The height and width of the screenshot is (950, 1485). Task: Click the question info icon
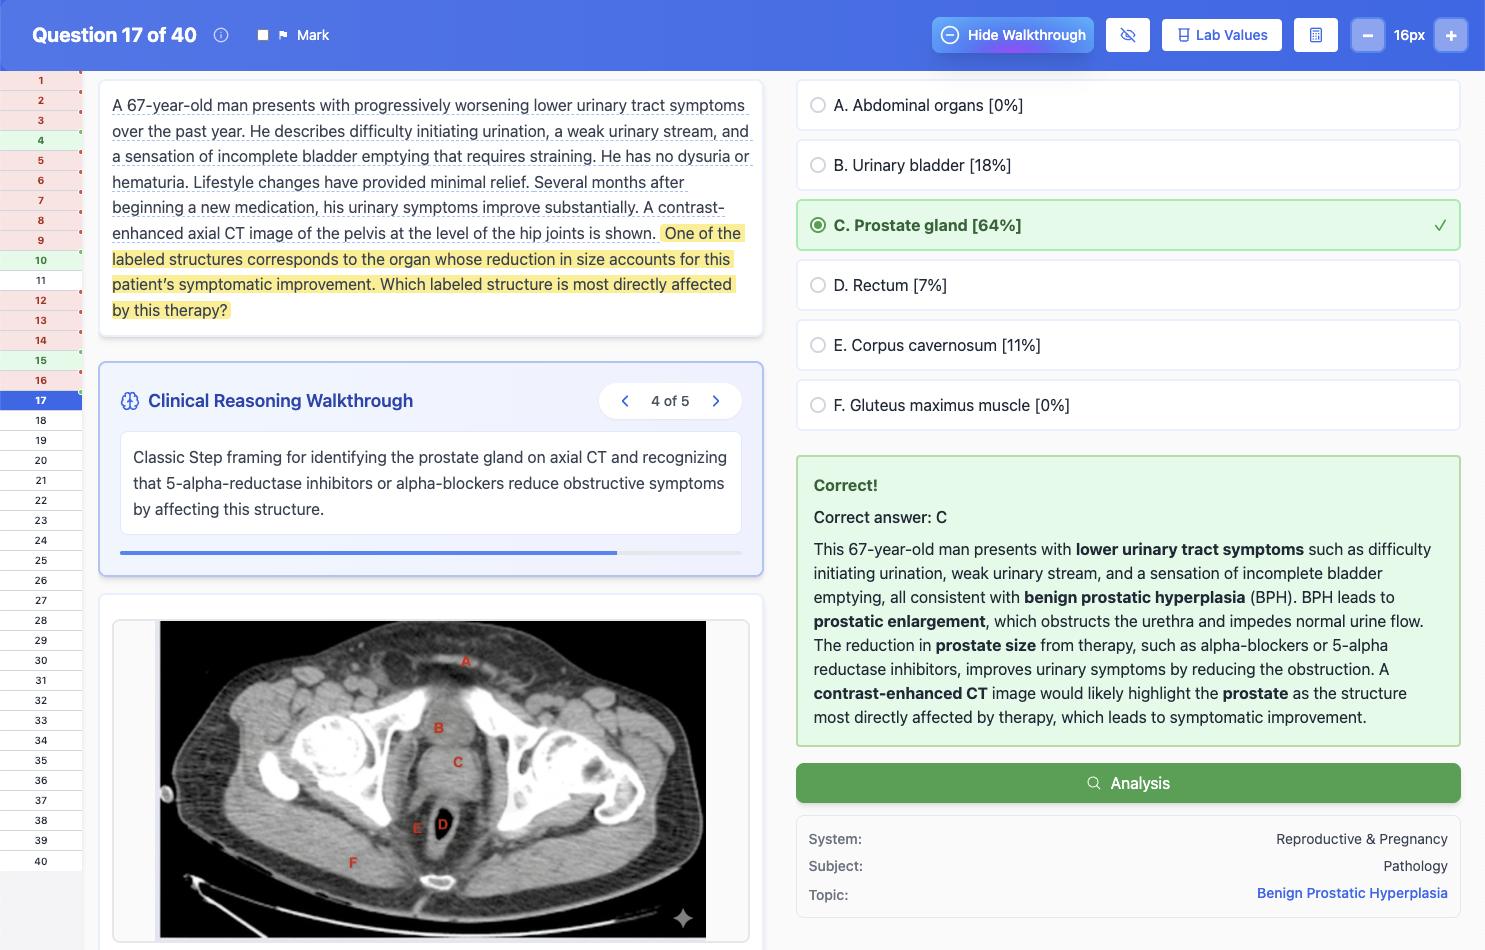pos(221,35)
